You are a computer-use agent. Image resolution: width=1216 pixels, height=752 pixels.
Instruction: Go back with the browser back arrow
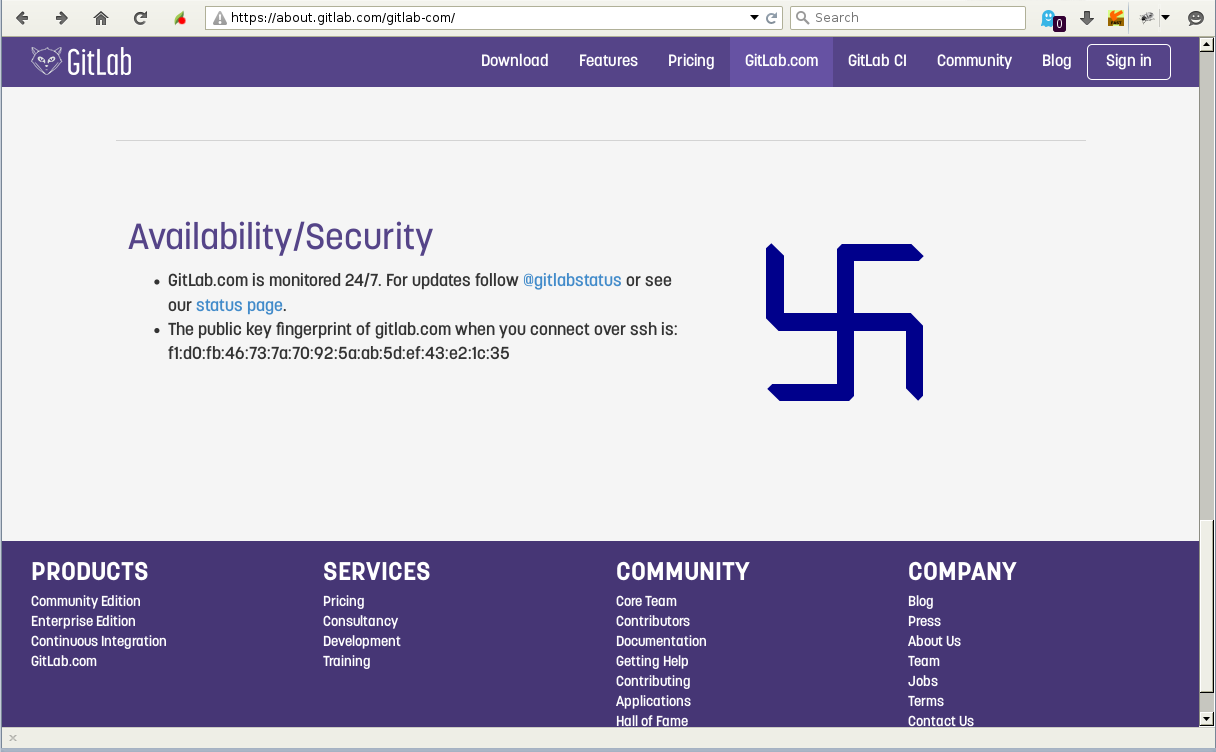click(22, 18)
